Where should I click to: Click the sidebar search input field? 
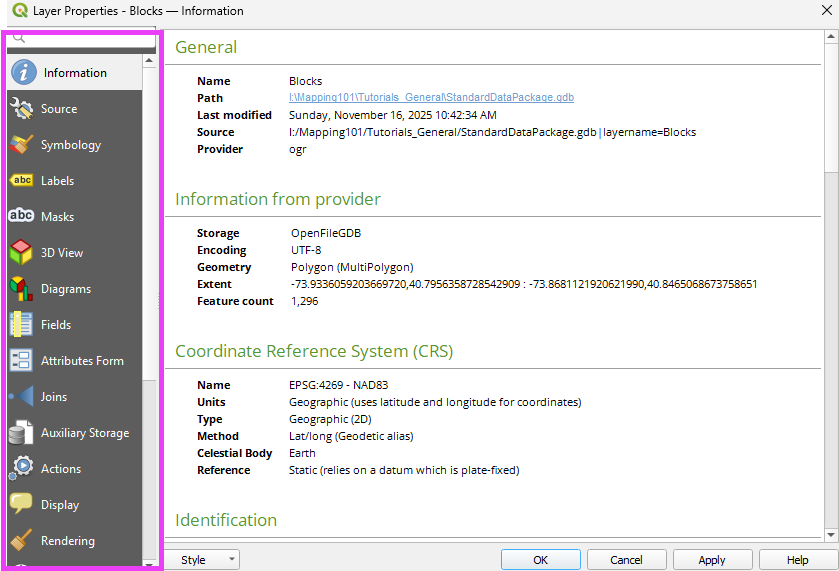(81, 39)
